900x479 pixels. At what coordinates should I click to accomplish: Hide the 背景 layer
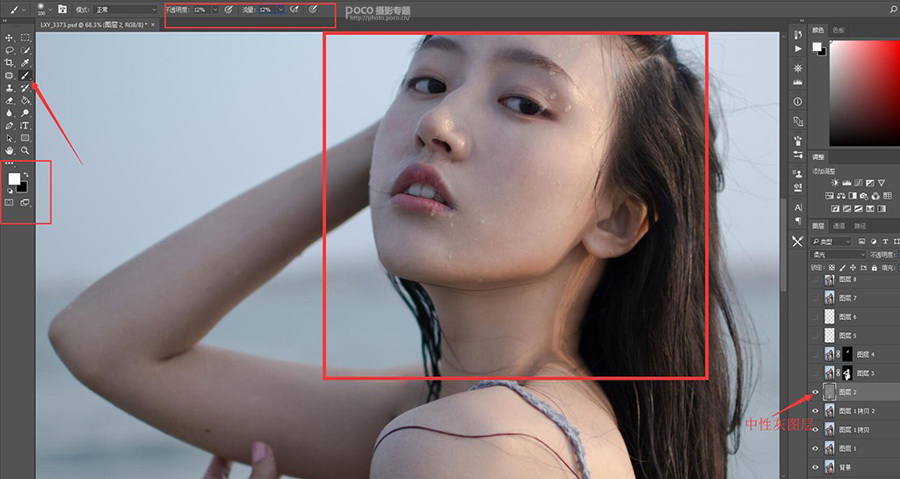coord(815,468)
